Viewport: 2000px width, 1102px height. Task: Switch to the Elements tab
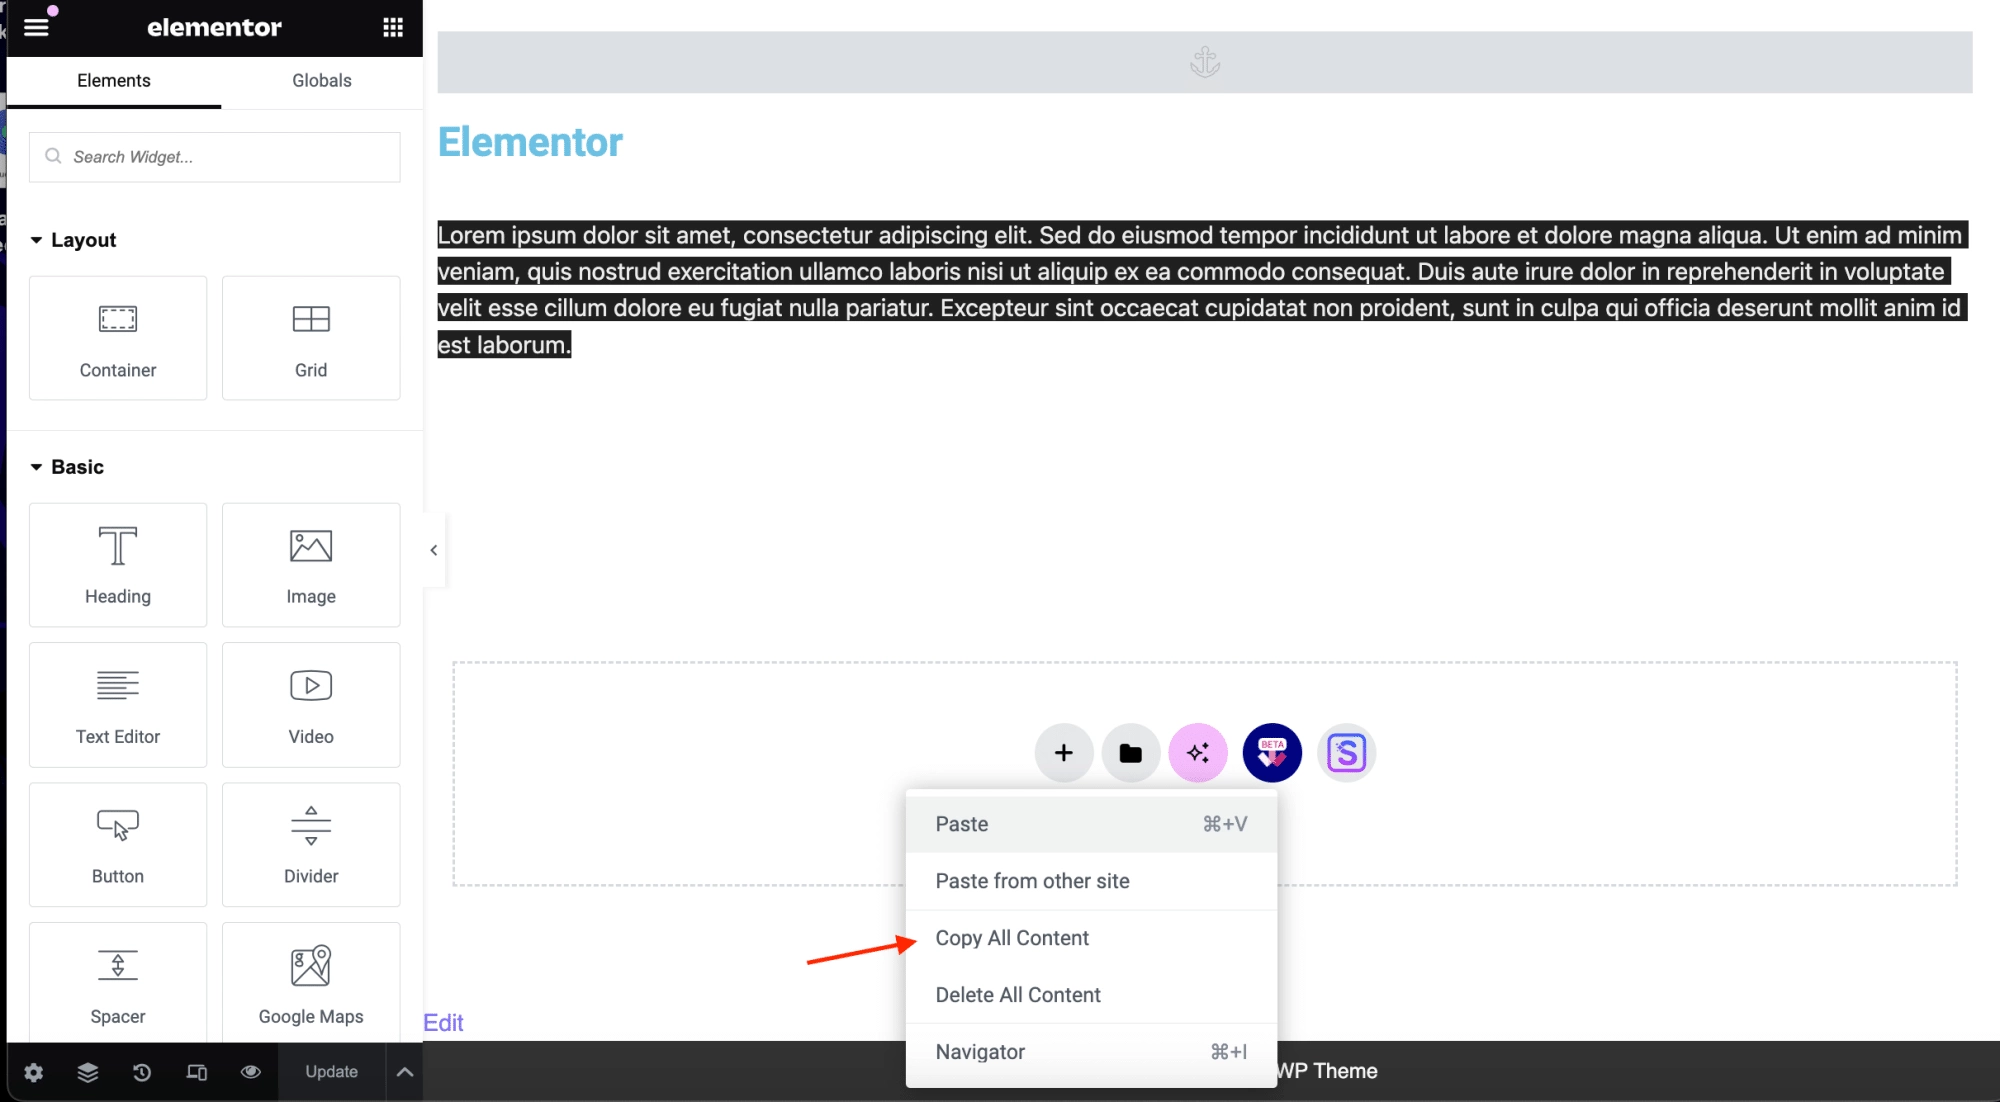(114, 80)
